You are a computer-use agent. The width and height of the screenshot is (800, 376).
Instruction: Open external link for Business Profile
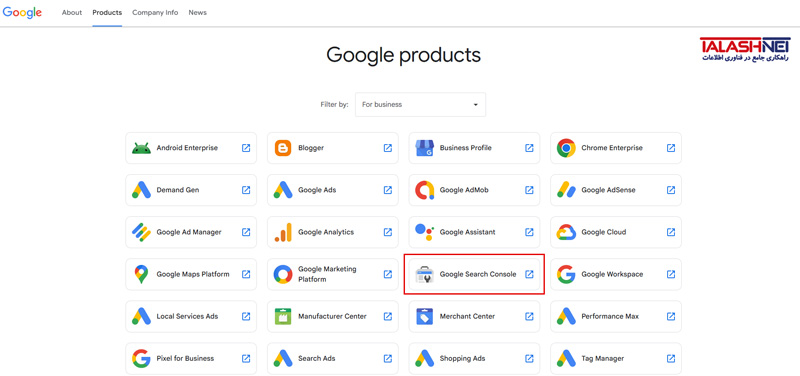(529, 148)
